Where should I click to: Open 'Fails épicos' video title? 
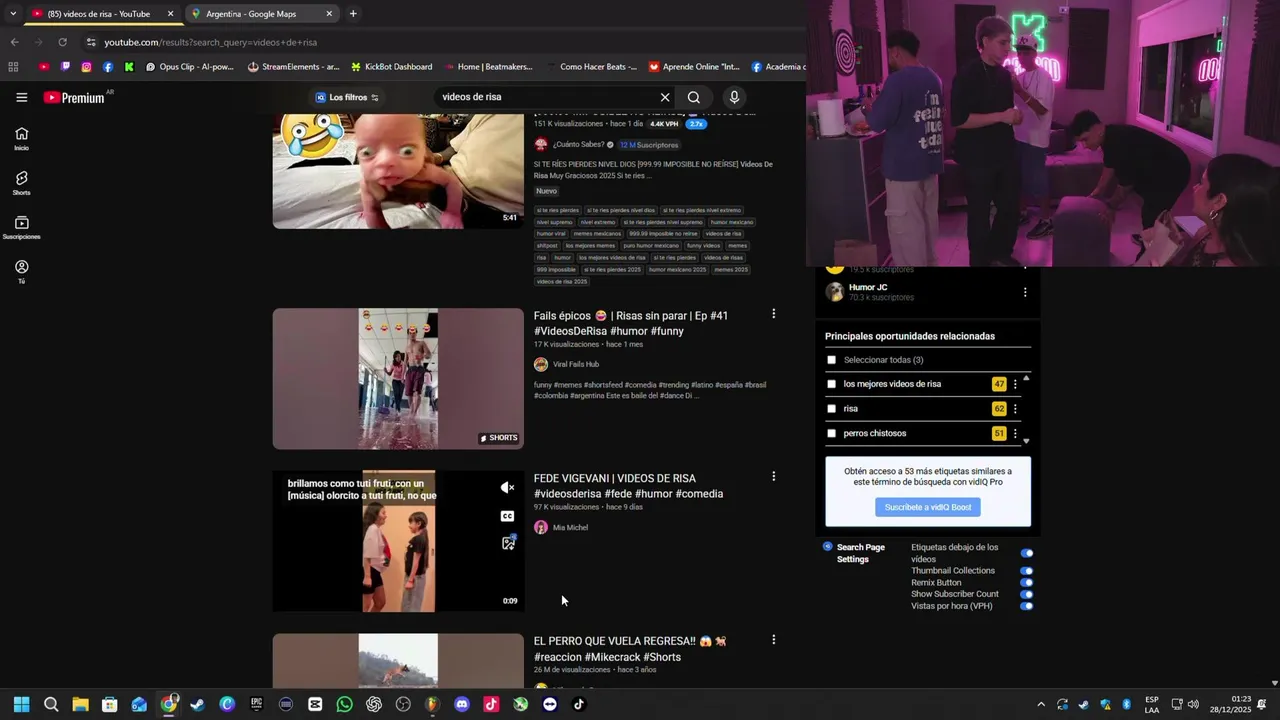tap(631, 323)
